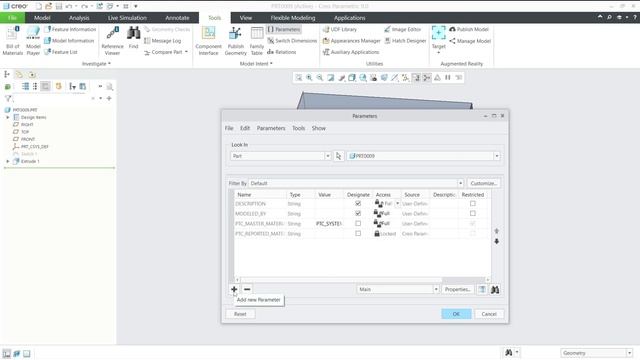This screenshot has height=360, width=640.
Task: Click the Properties... button
Action: pyautogui.click(x=457, y=289)
